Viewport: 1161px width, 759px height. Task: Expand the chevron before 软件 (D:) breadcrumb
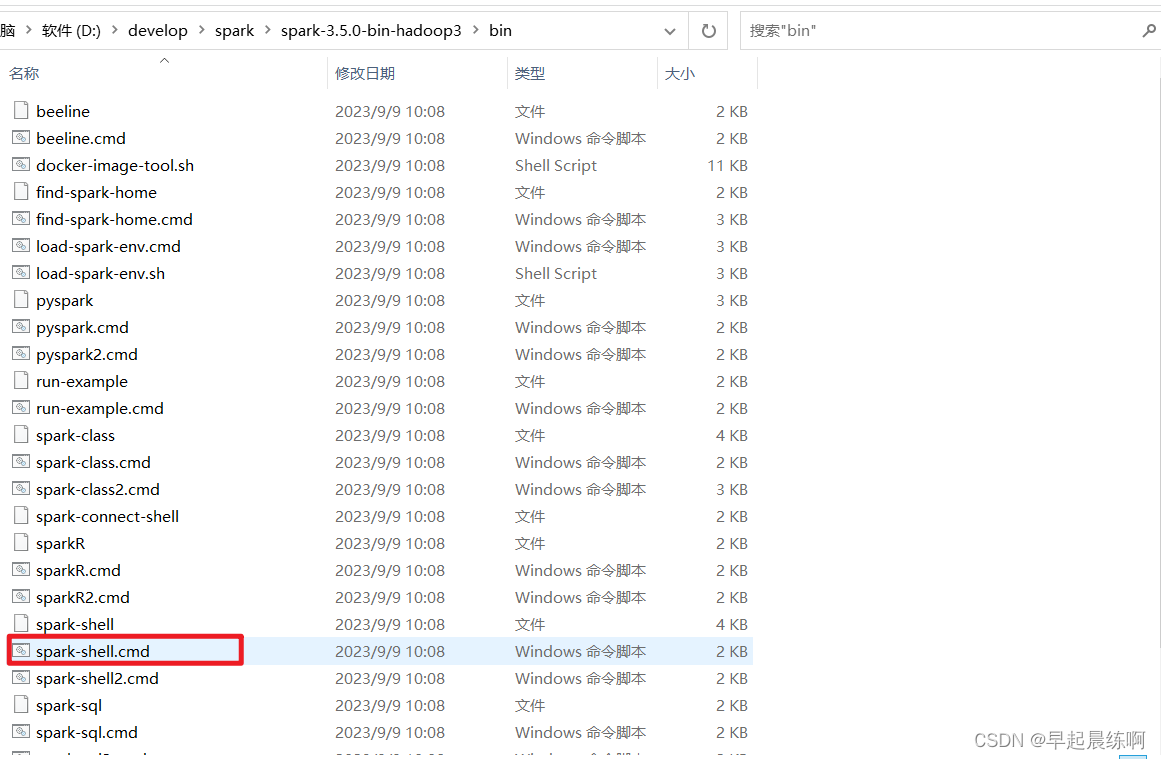[x=28, y=30]
